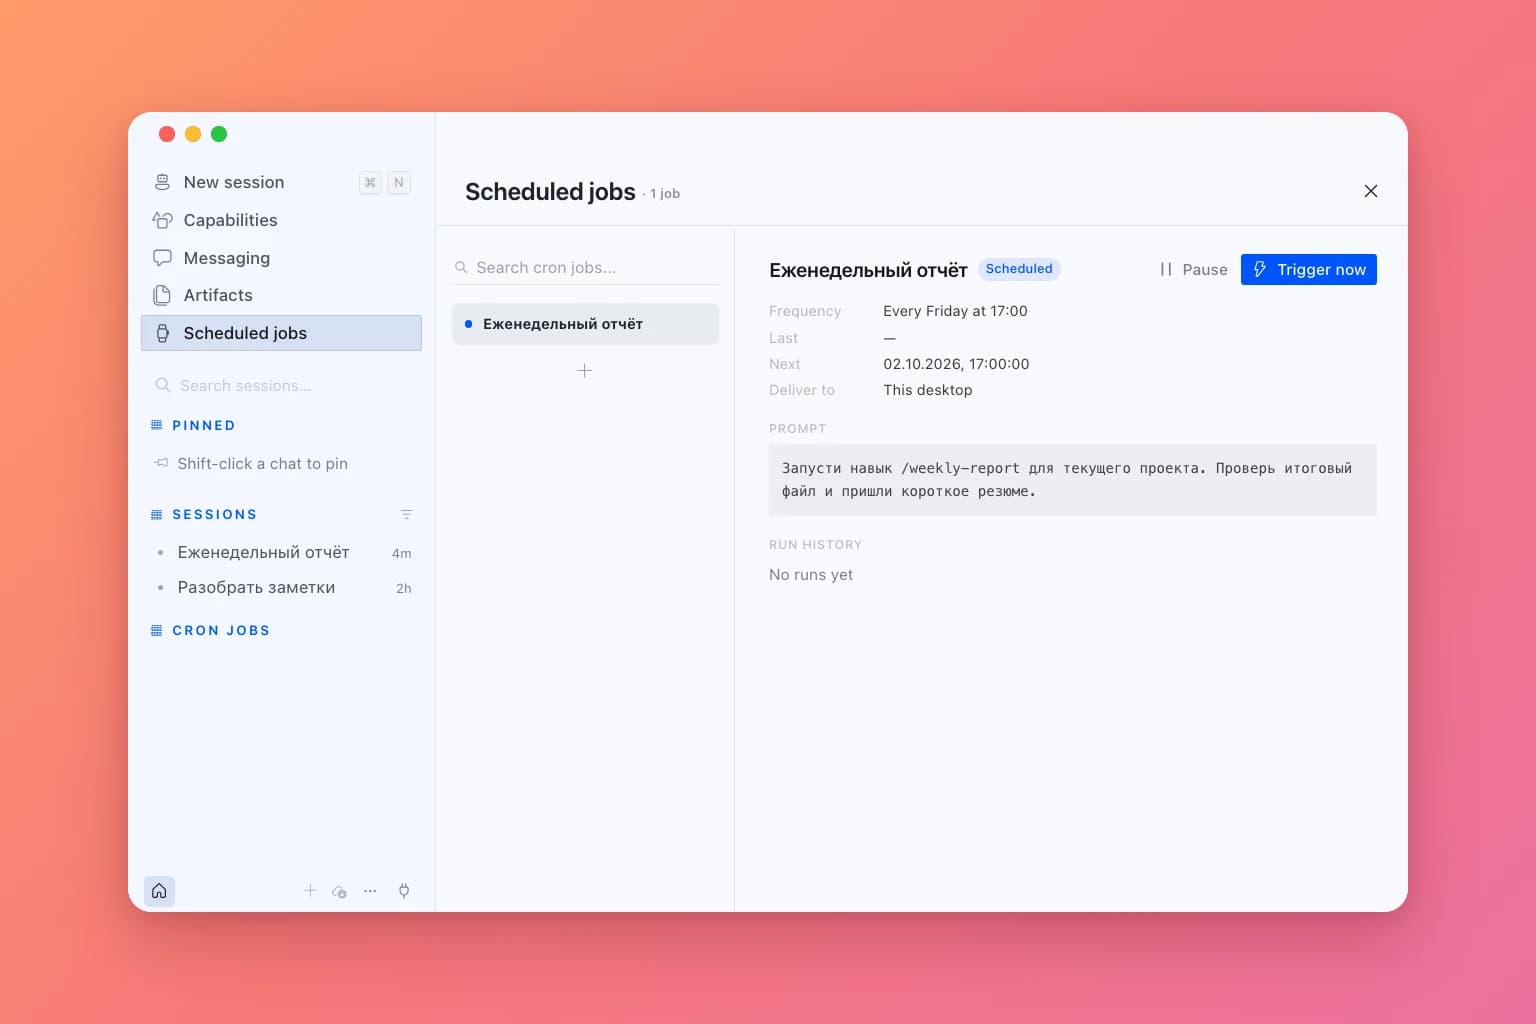Viewport: 1536px width, 1024px height.
Task: Click the Scheduled status badge
Action: coord(1019,269)
